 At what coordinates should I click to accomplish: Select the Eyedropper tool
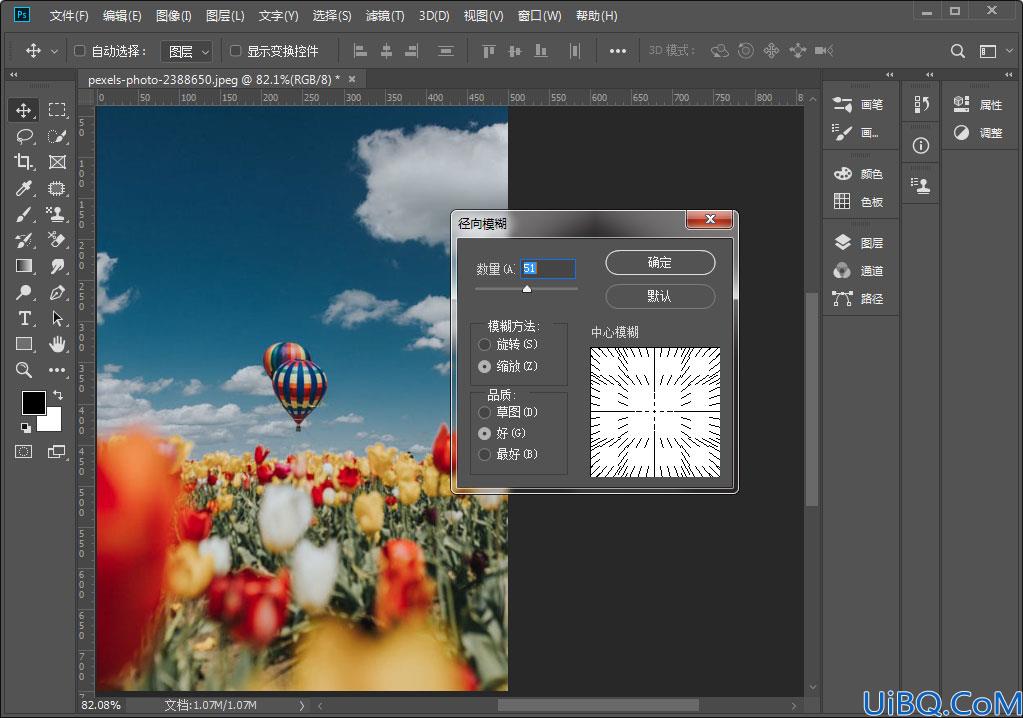[x=23, y=188]
